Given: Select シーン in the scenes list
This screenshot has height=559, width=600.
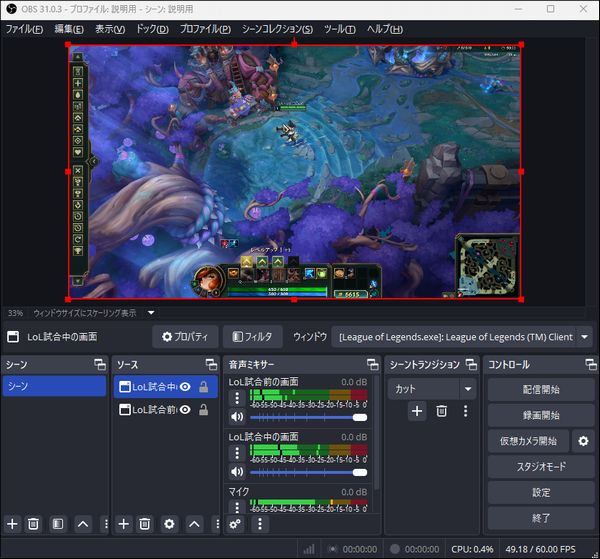Looking at the screenshot, I should [x=54, y=386].
